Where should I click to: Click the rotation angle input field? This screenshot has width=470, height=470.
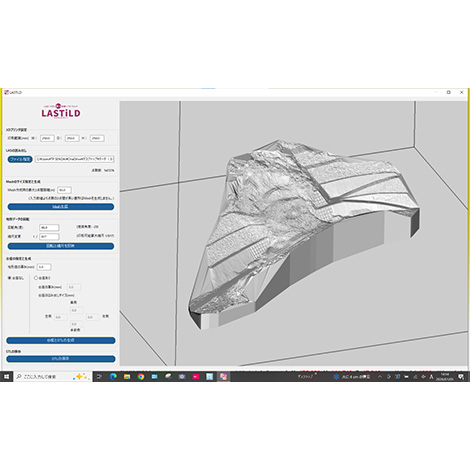coord(49,227)
